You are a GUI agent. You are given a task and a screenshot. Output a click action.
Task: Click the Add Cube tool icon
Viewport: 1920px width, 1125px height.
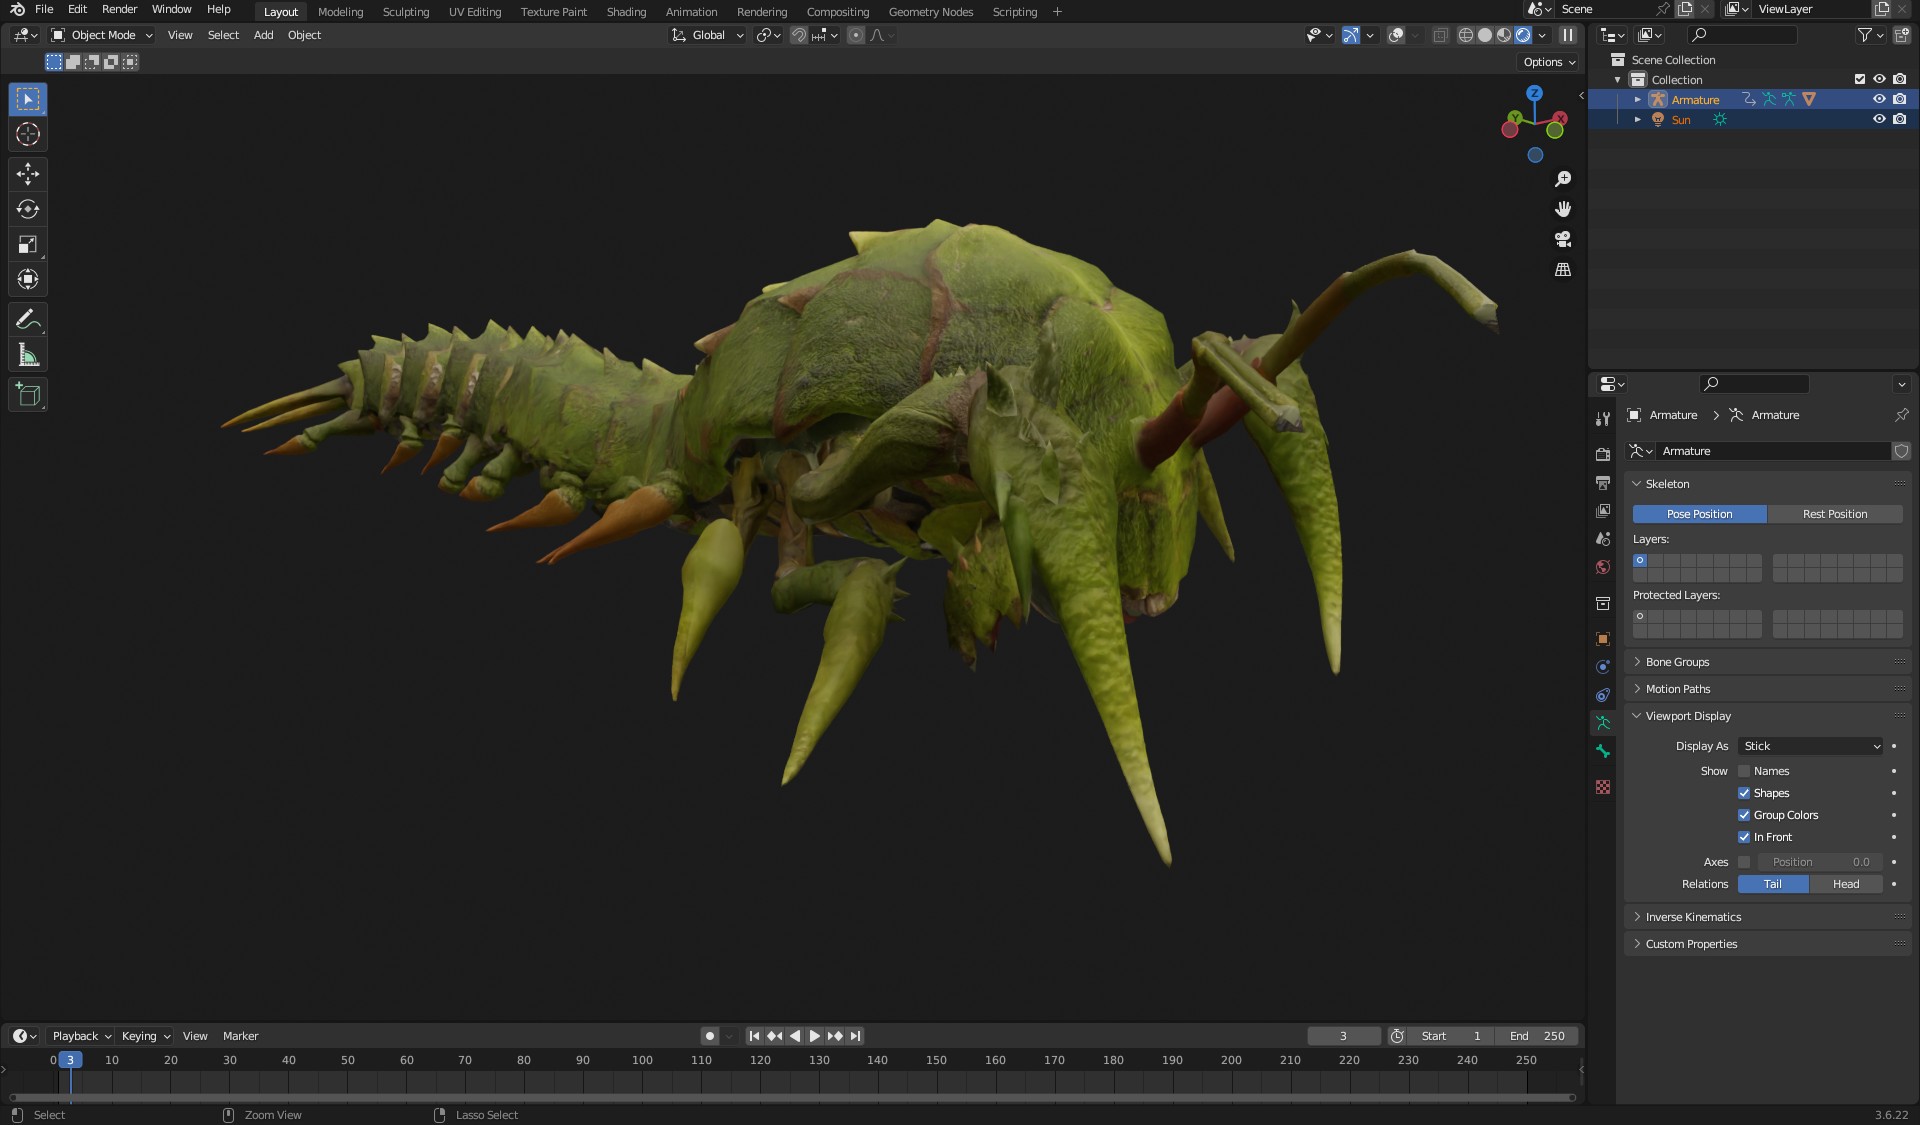coord(28,395)
